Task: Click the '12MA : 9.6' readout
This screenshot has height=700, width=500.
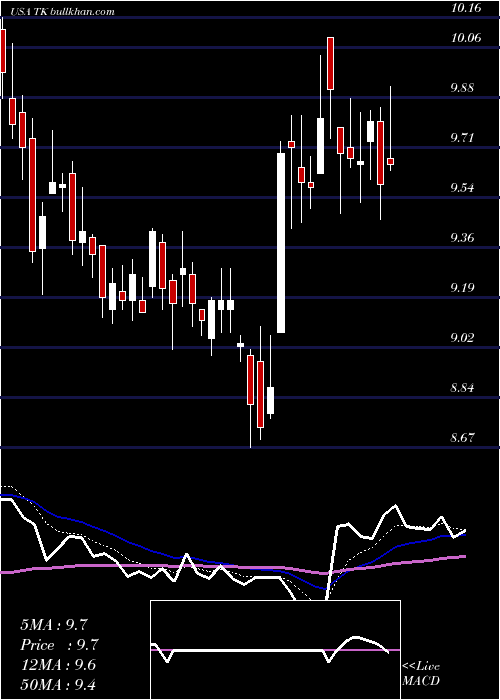Action: pos(58,665)
